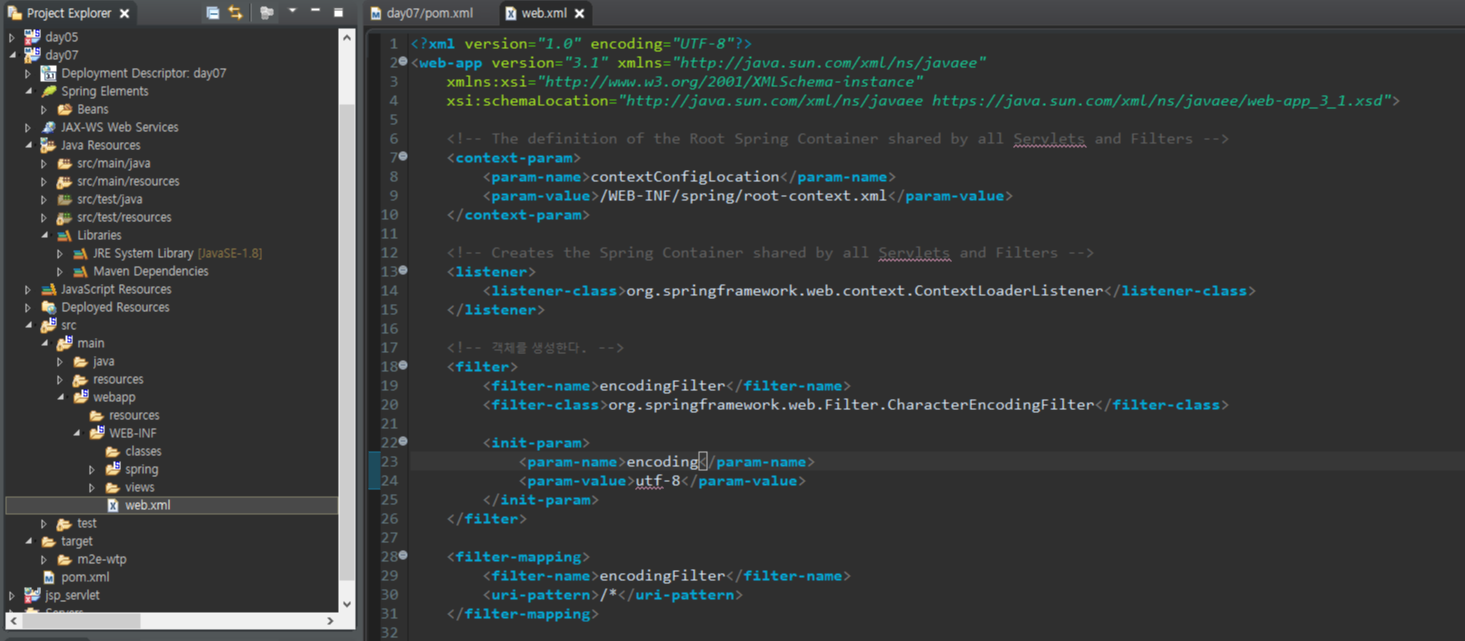The width and height of the screenshot is (1465, 641).
Task: Click the day05 project icon
Action: point(32,37)
